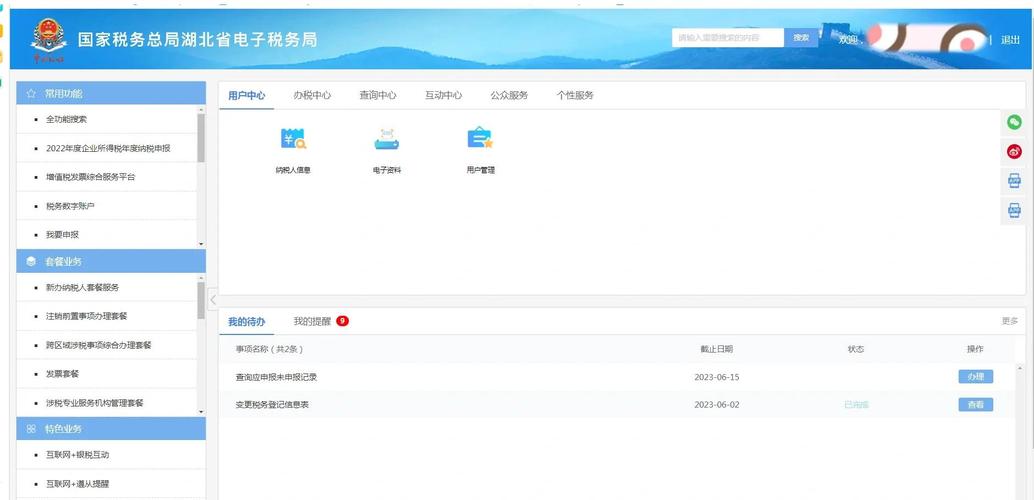Click the 搜索 button
1034x500 pixels.
coord(801,38)
